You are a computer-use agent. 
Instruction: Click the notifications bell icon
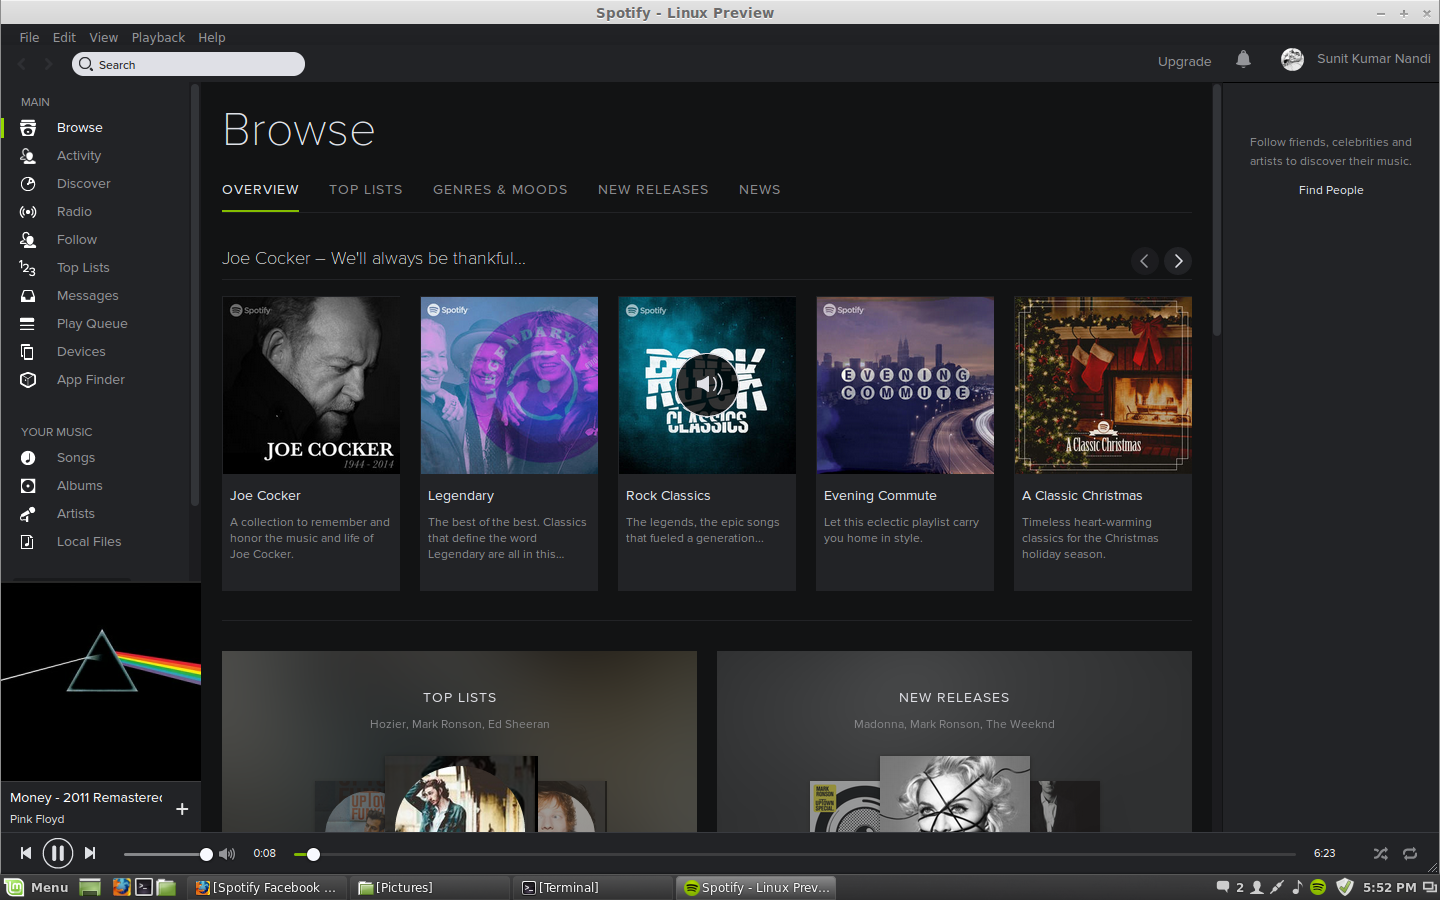(1243, 60)
